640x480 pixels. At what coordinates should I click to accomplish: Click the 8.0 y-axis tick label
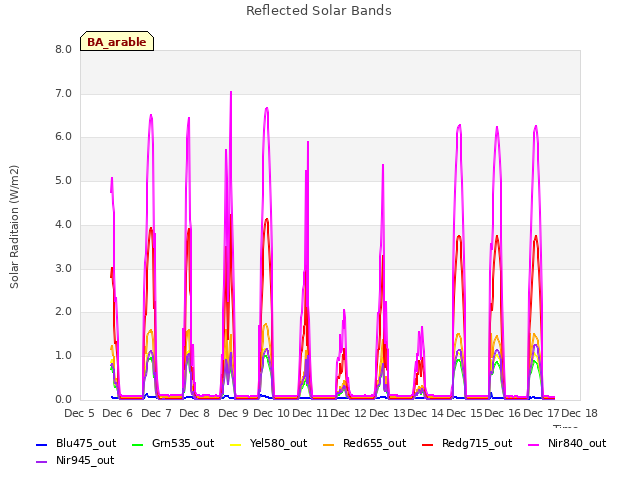pos(63,49)
